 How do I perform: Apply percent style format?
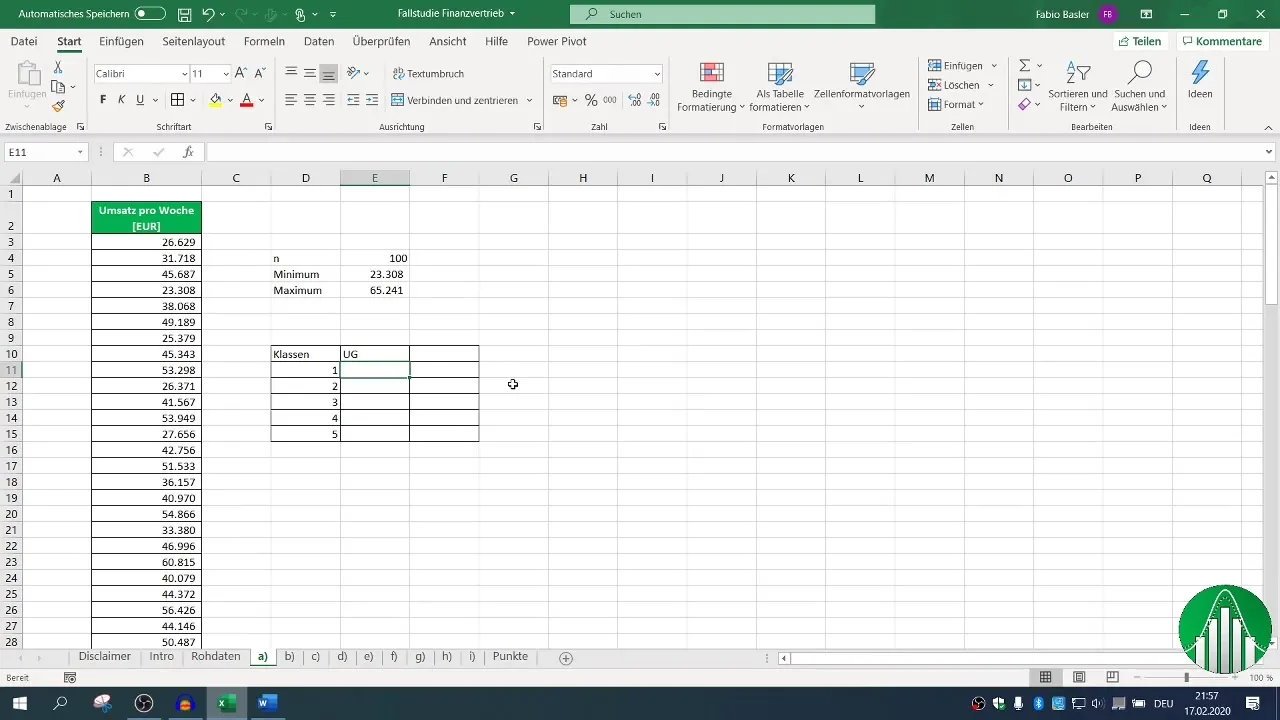tap(591, 100)
